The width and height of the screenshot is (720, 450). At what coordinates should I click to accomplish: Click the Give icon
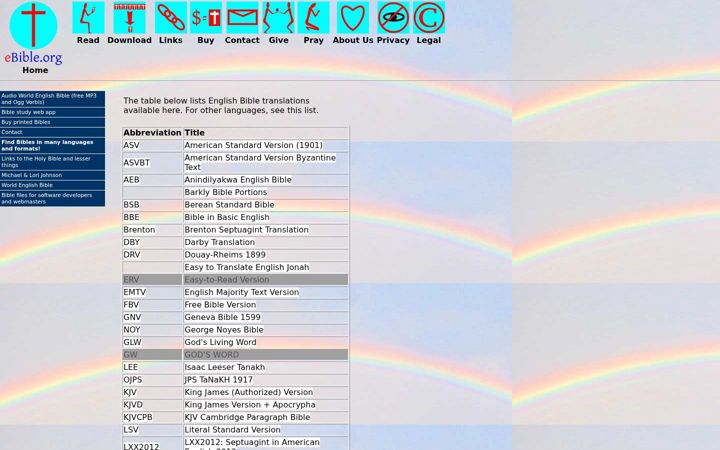(x=278, y=17)
